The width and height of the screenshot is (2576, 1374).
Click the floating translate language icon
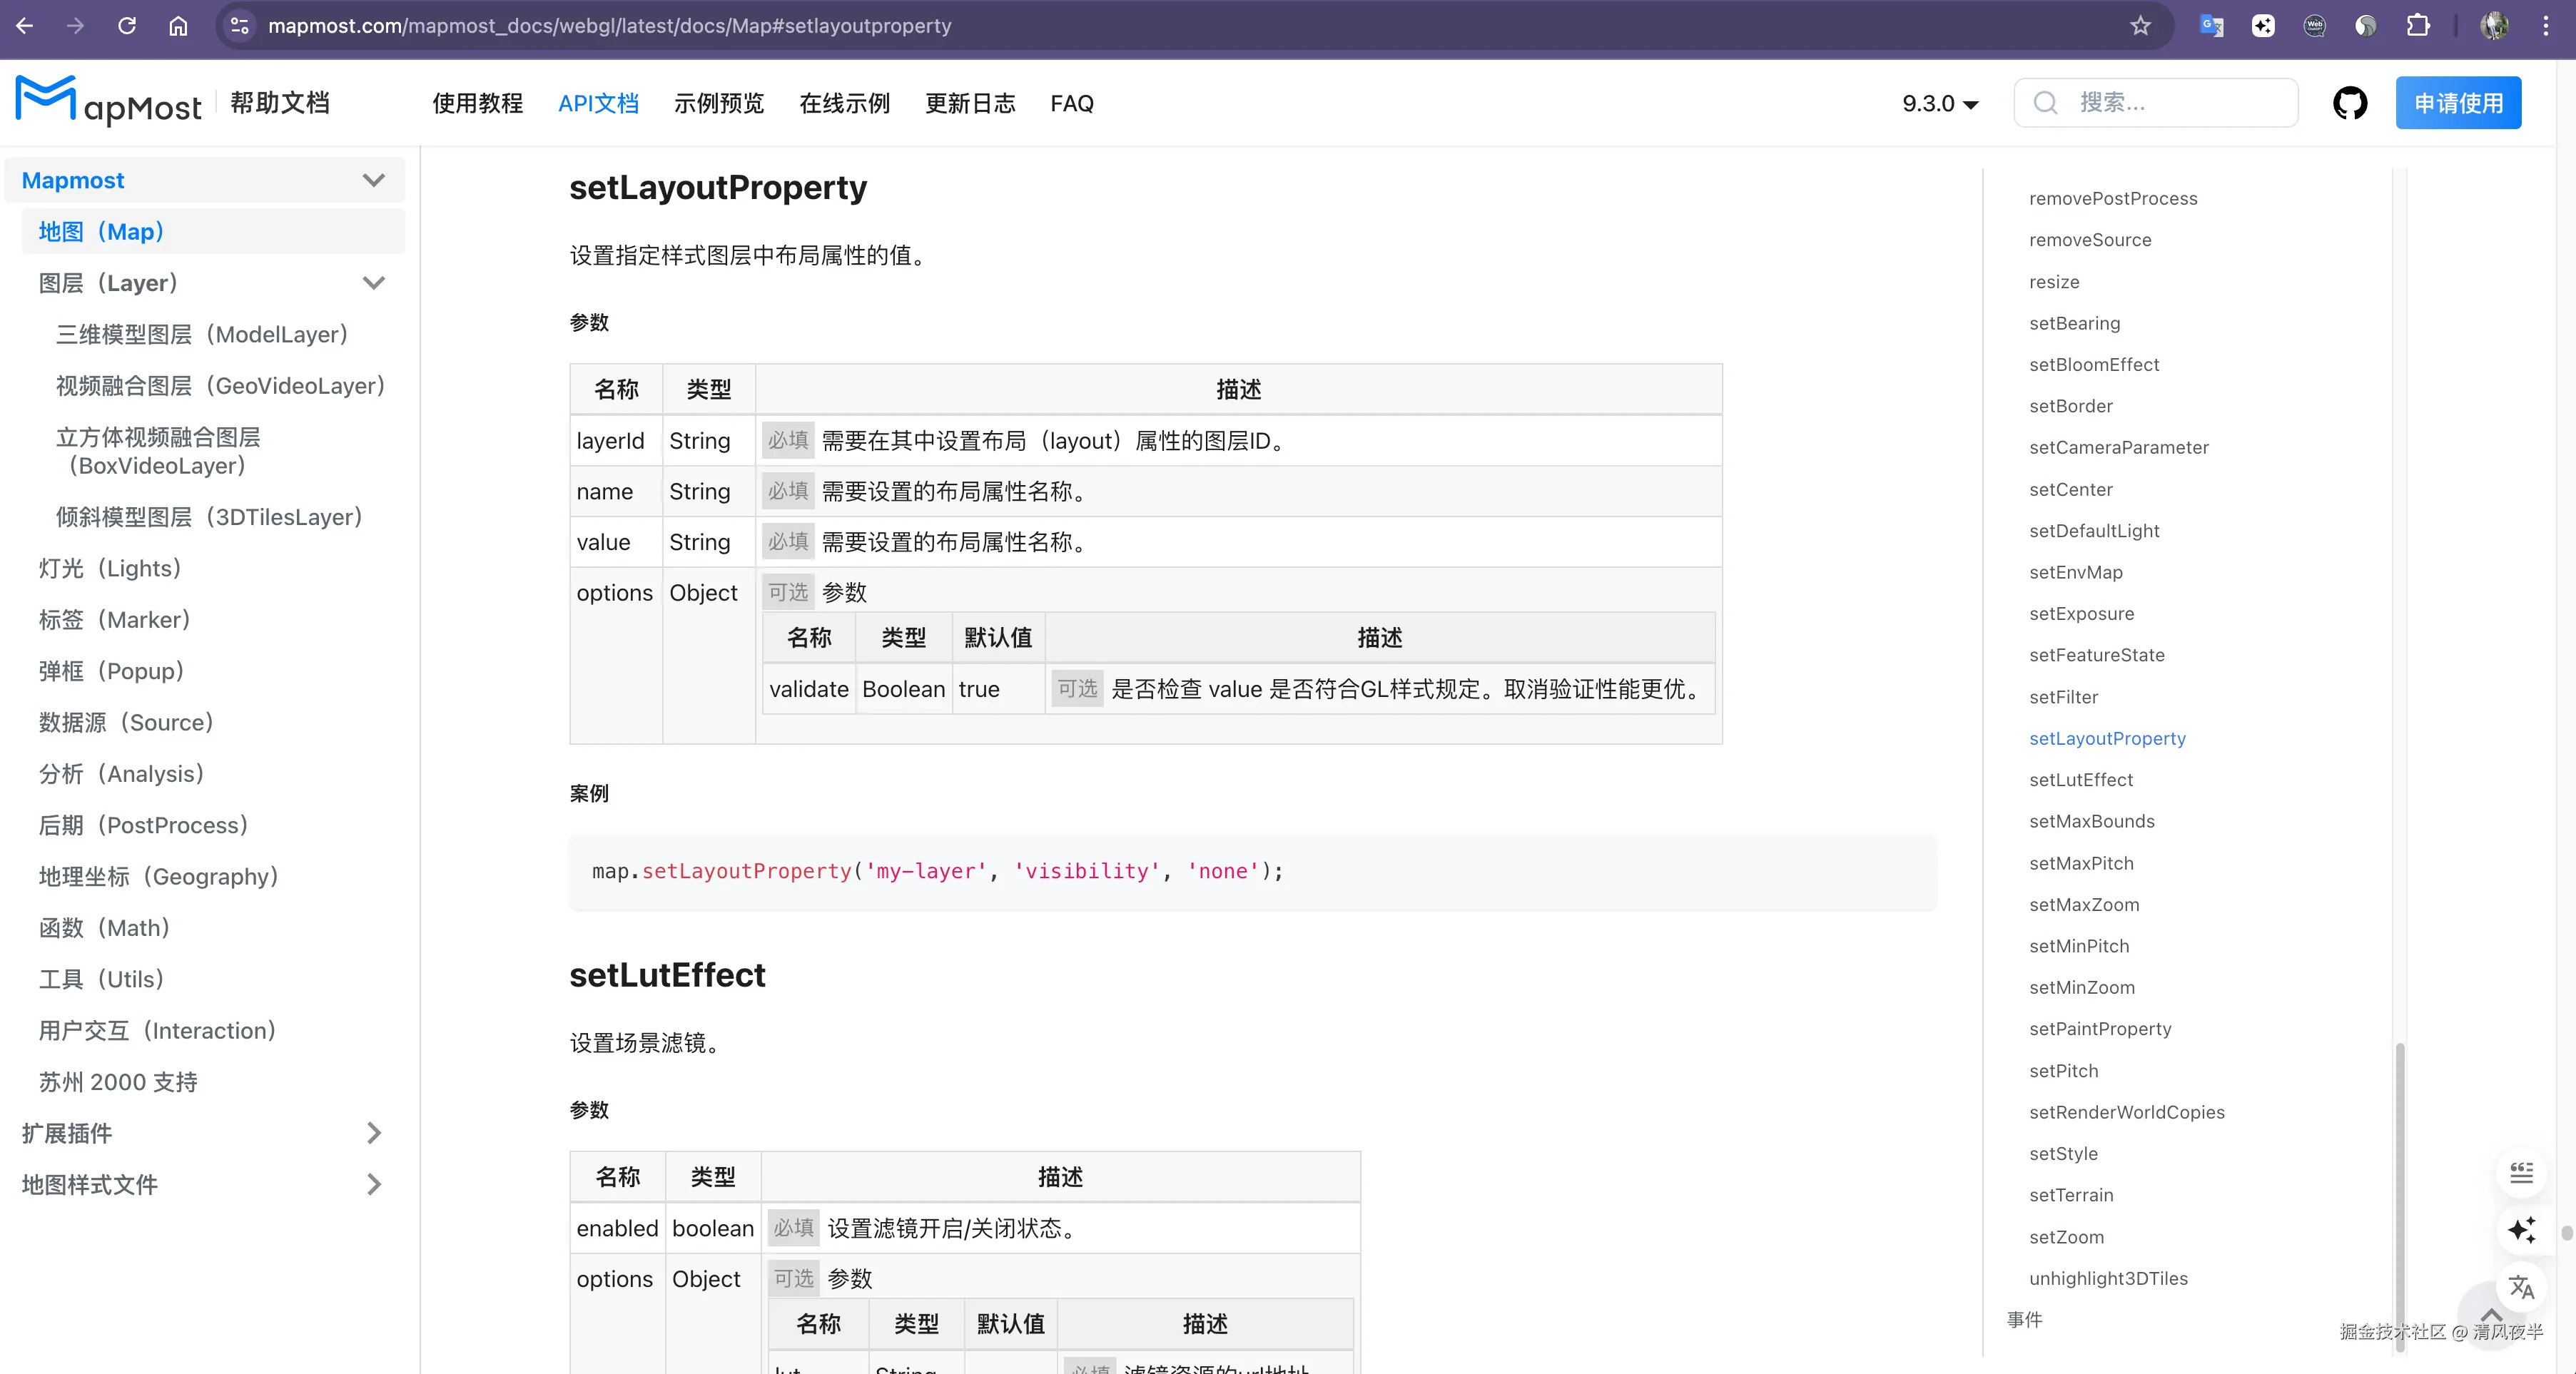pos(2521,1287)
